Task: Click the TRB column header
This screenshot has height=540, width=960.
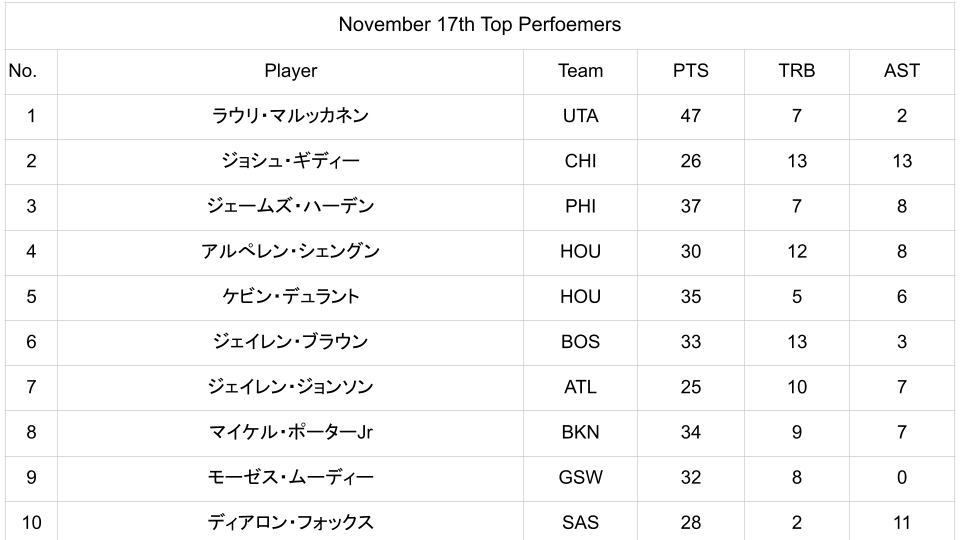Action: click(796, 71)
